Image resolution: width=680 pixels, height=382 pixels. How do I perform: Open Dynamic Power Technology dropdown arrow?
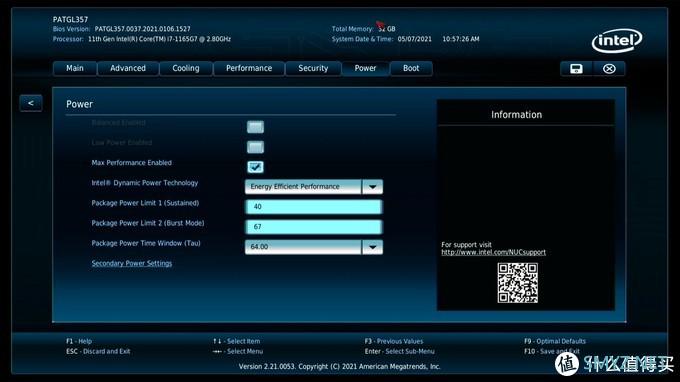[372, 187]
